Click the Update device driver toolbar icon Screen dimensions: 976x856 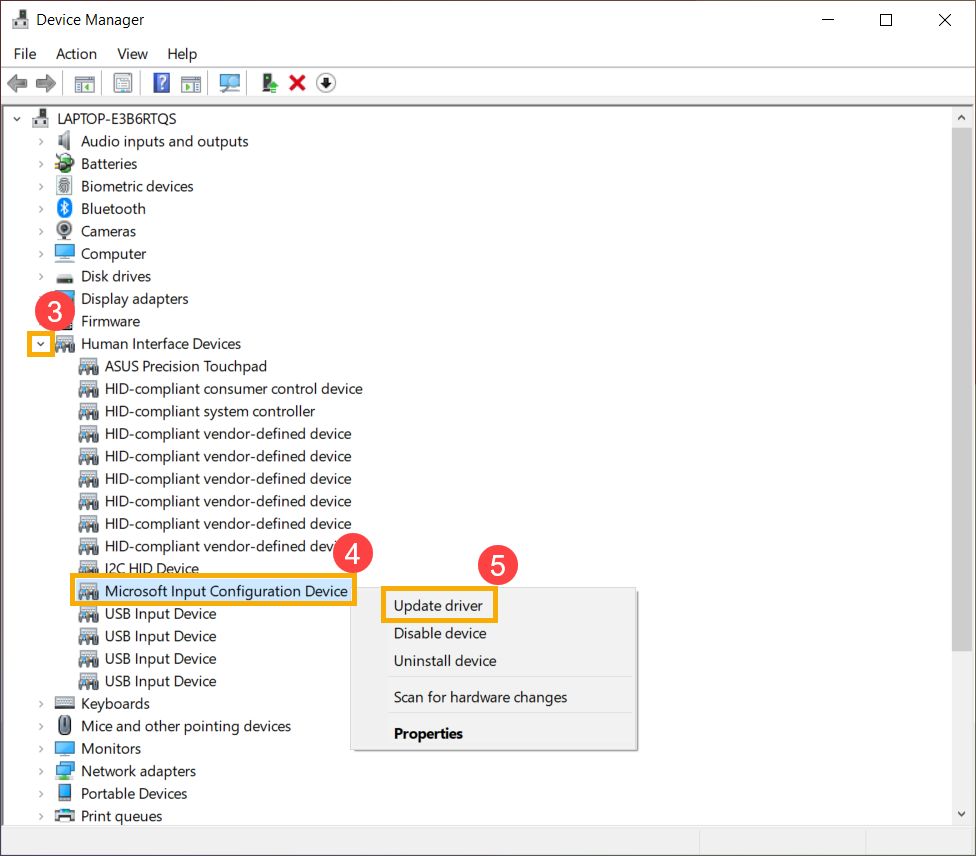(x=269, y=83)
